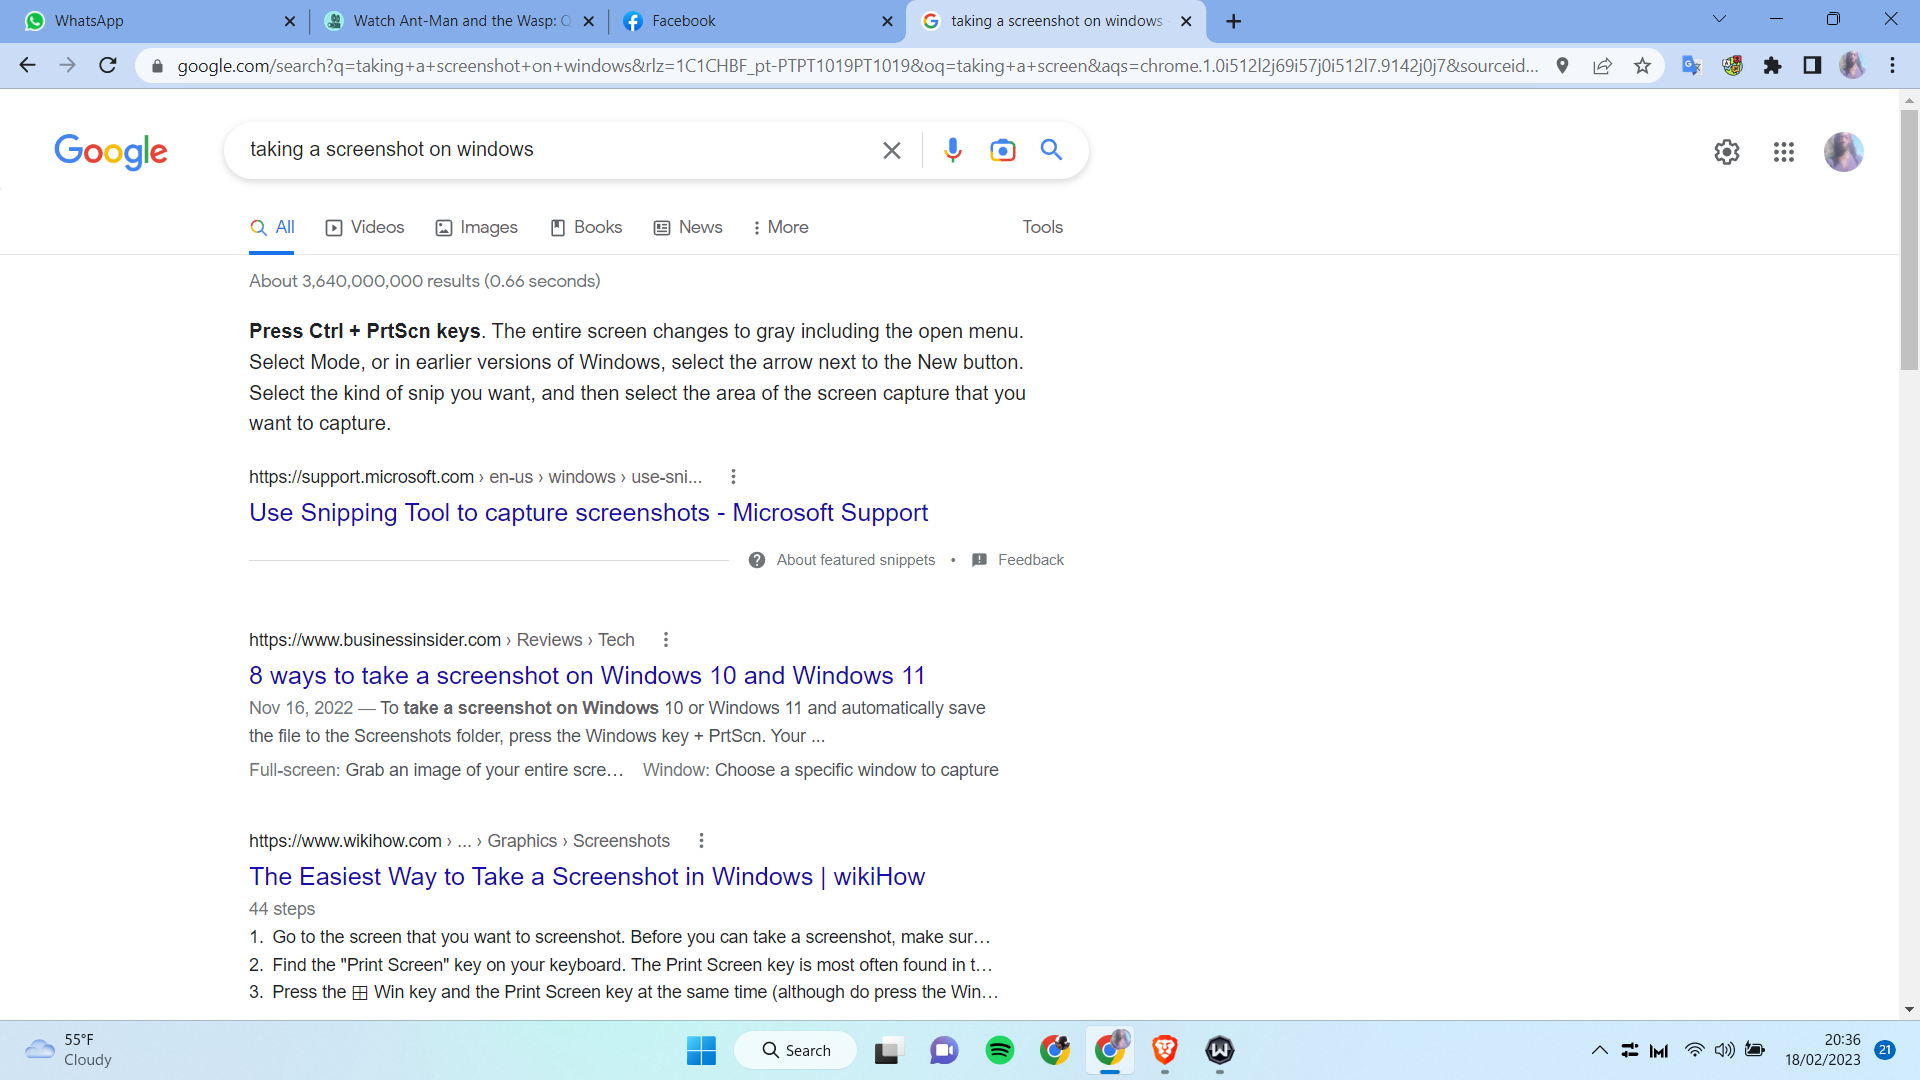
Task: Open options for businessinsider result
Action: 666,640
